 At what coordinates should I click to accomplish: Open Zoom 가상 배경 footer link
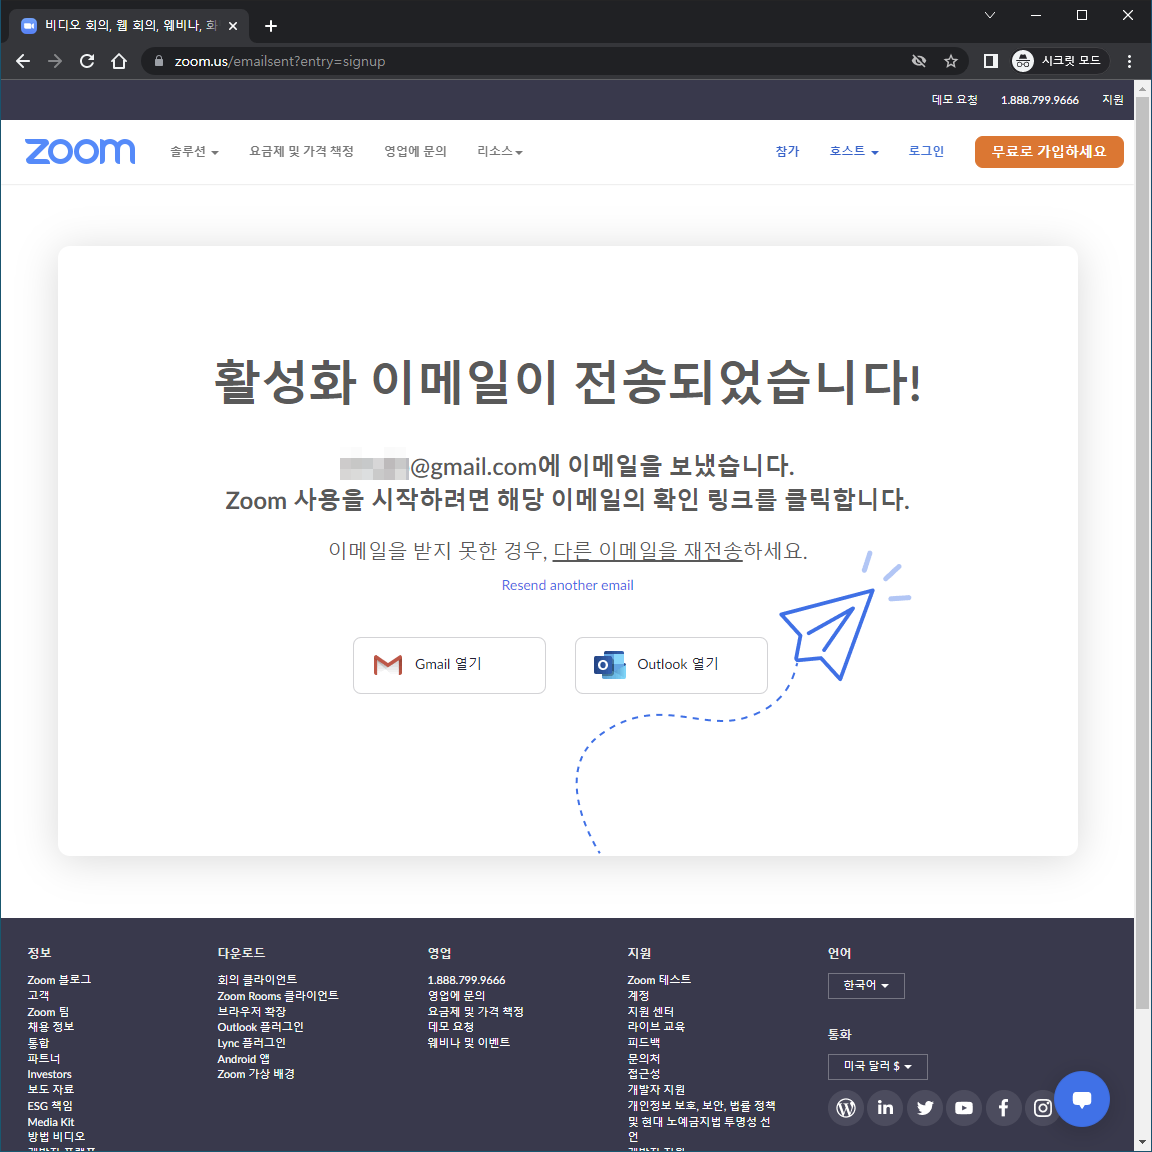[256, 1074]
